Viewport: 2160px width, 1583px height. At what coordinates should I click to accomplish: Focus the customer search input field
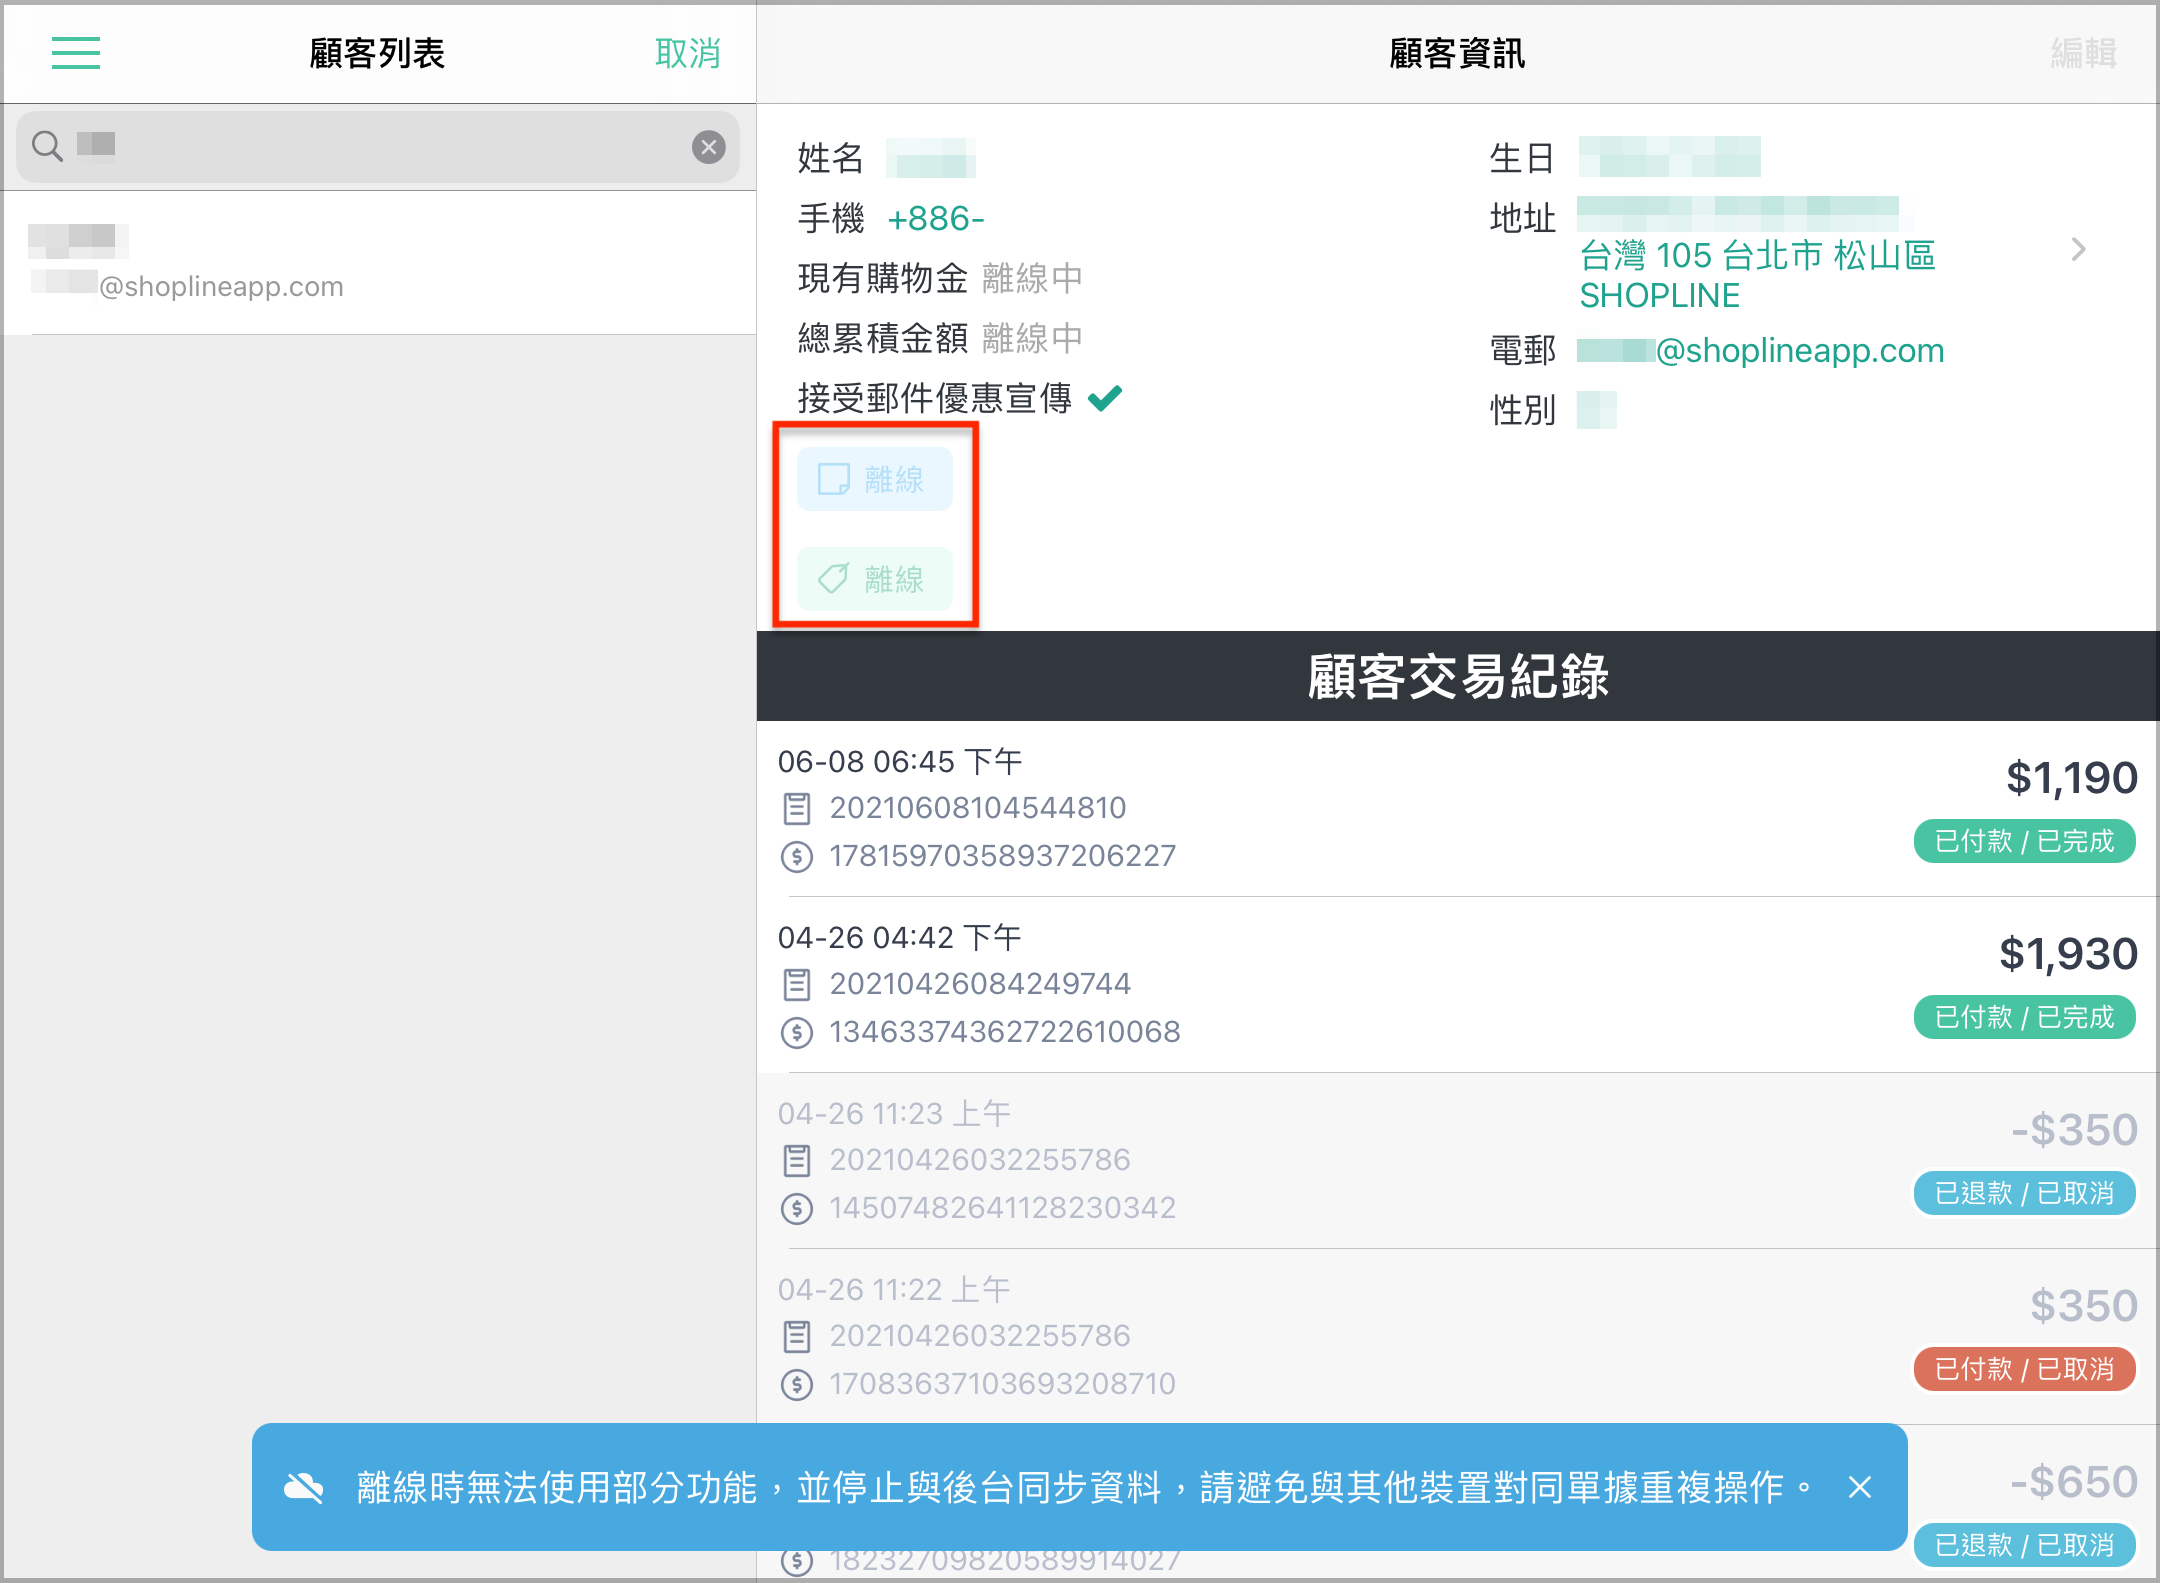click(x=378, y=146)
